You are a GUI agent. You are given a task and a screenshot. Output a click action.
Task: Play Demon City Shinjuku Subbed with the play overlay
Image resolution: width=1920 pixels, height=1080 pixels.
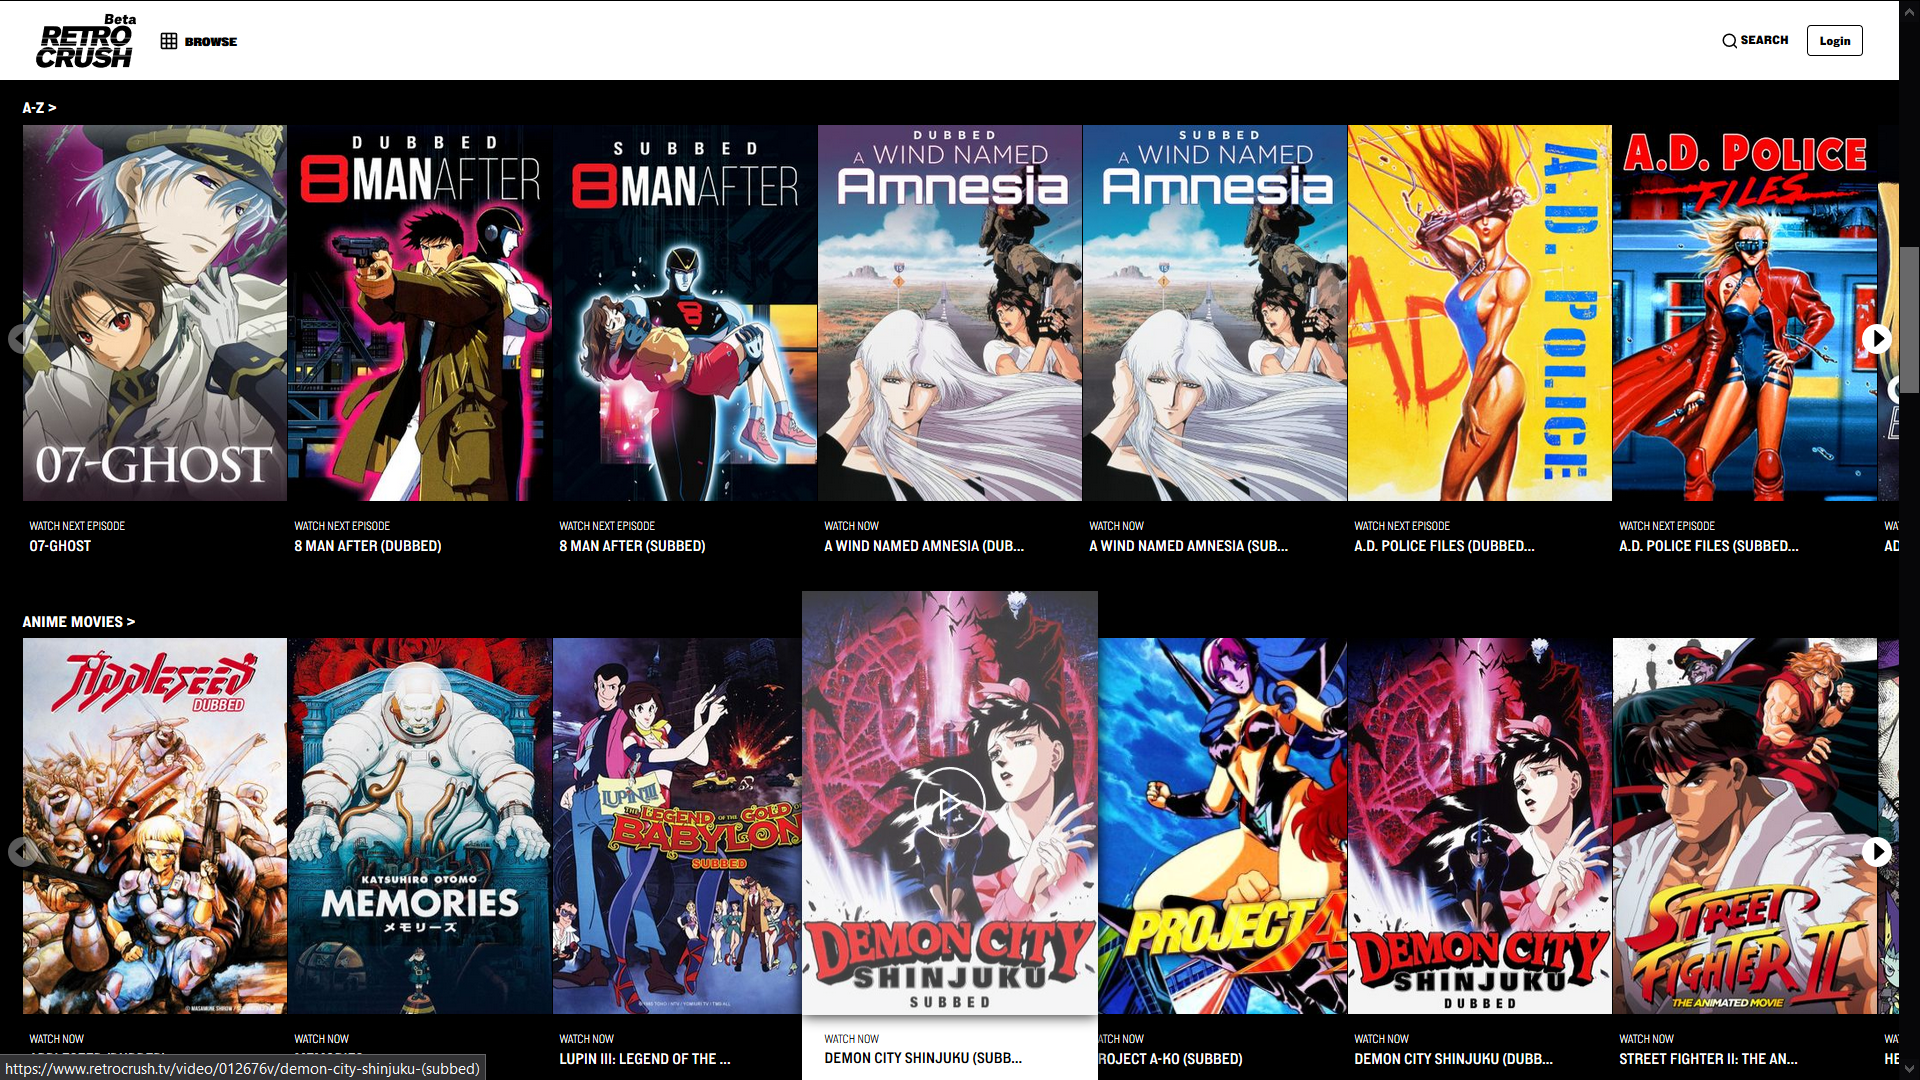[949, 802]
